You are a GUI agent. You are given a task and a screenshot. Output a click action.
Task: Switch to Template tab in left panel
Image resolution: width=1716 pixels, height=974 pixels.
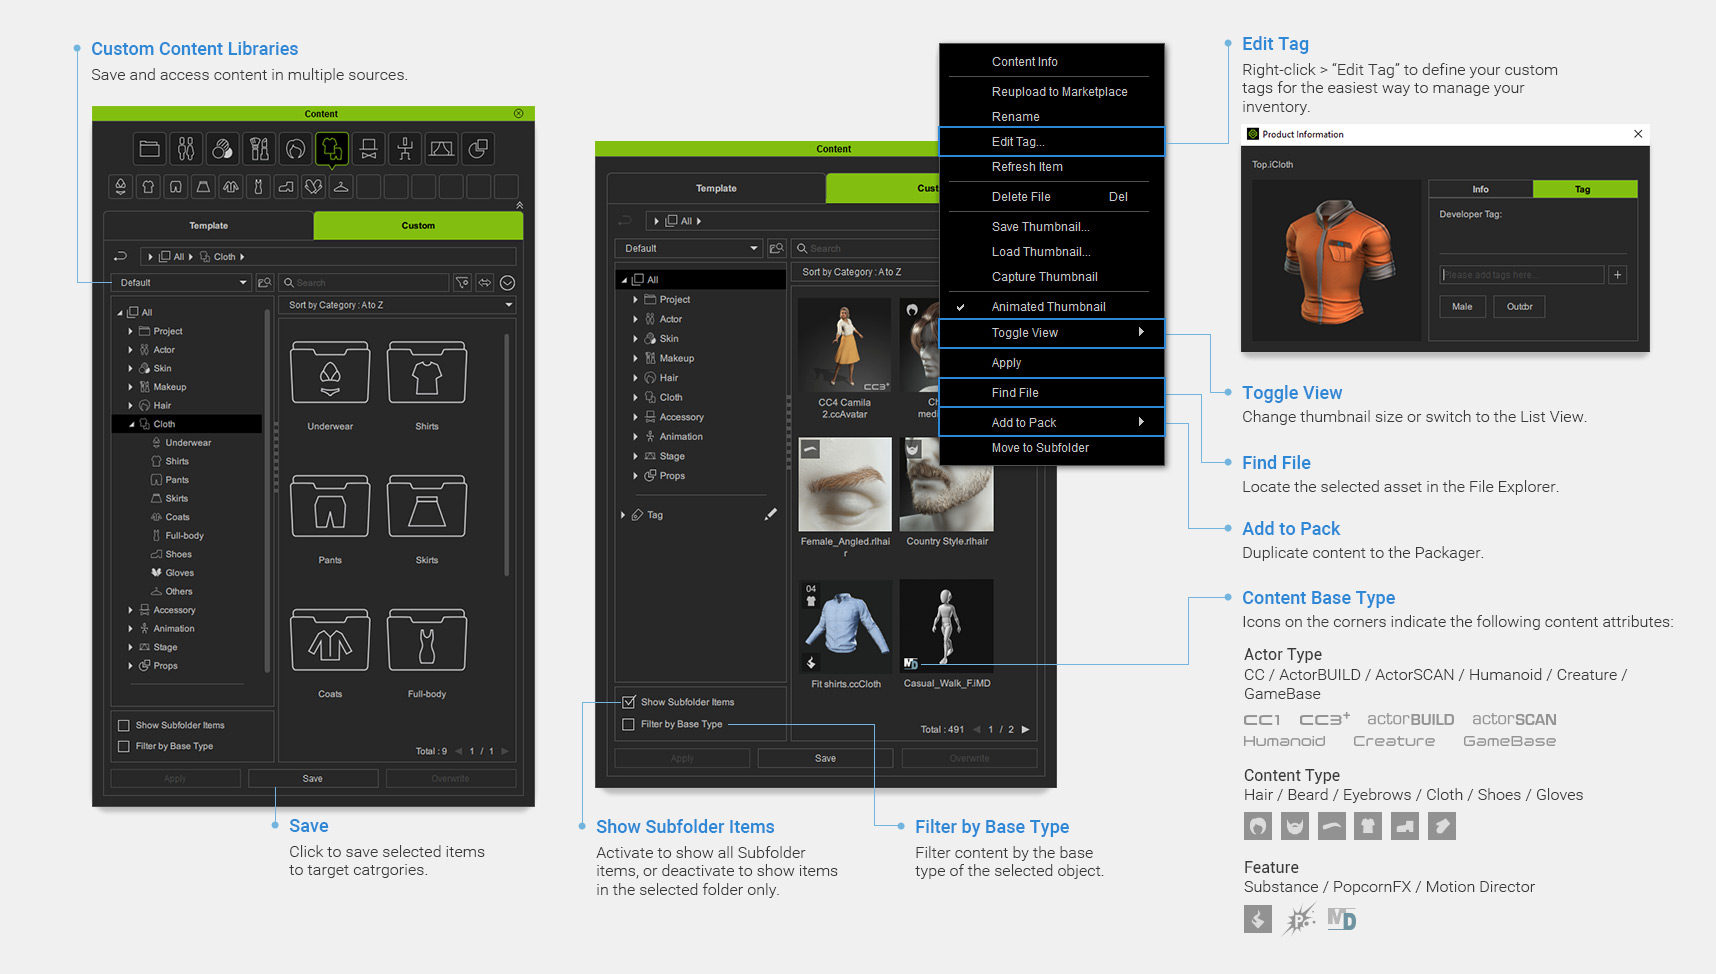(208, 226)
